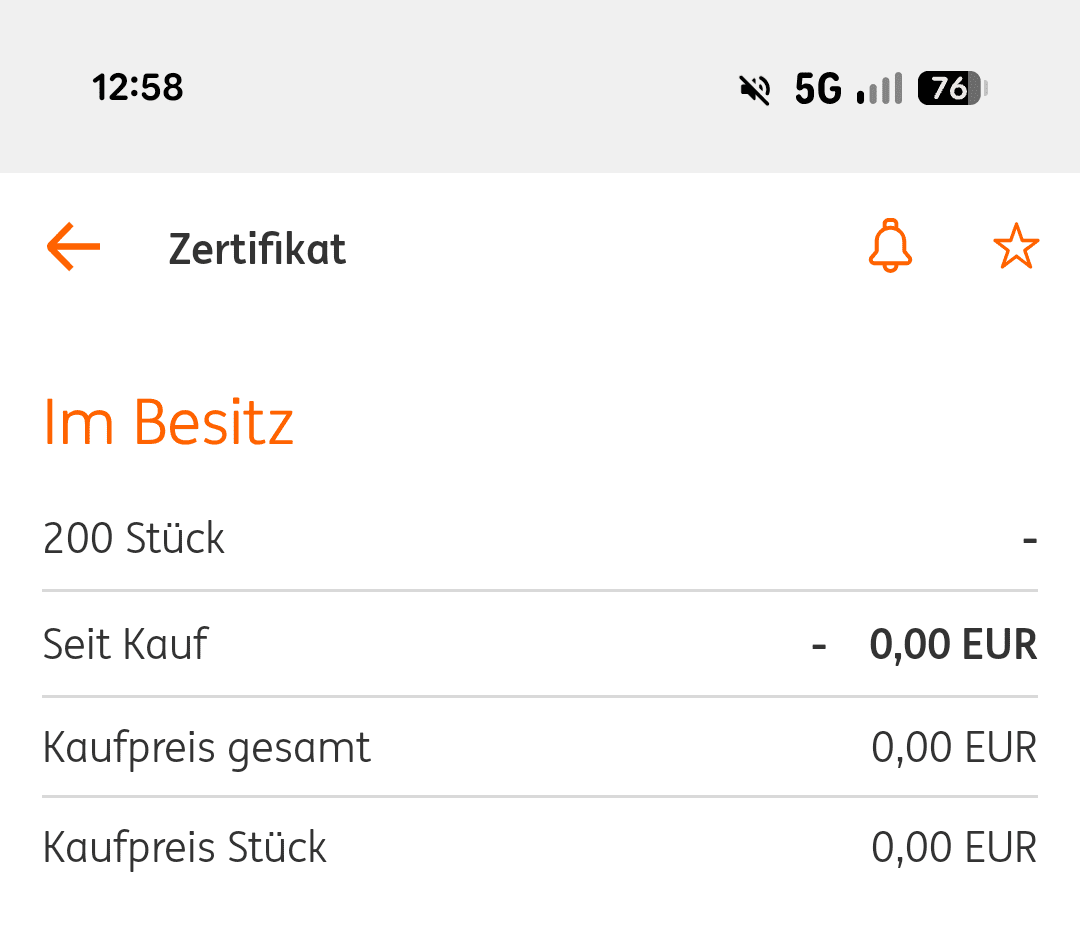Tap the orange back arrow

73,247
